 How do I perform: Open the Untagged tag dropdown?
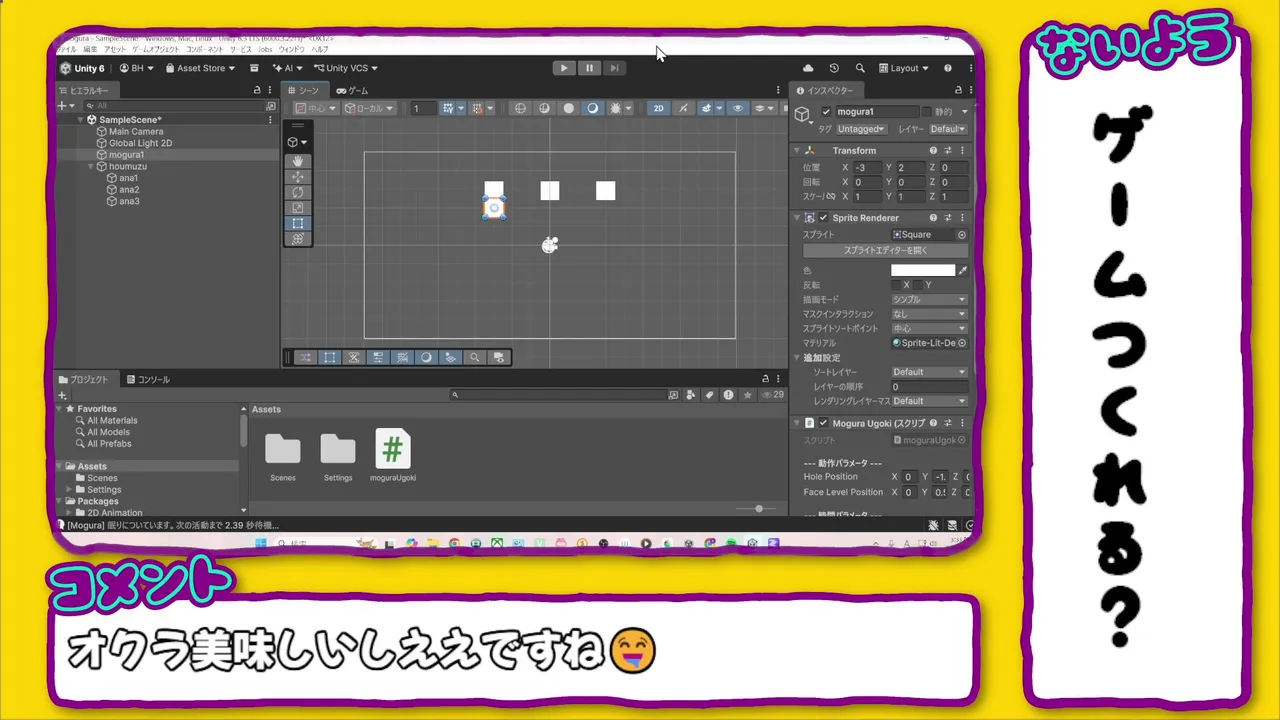point(862,129)
